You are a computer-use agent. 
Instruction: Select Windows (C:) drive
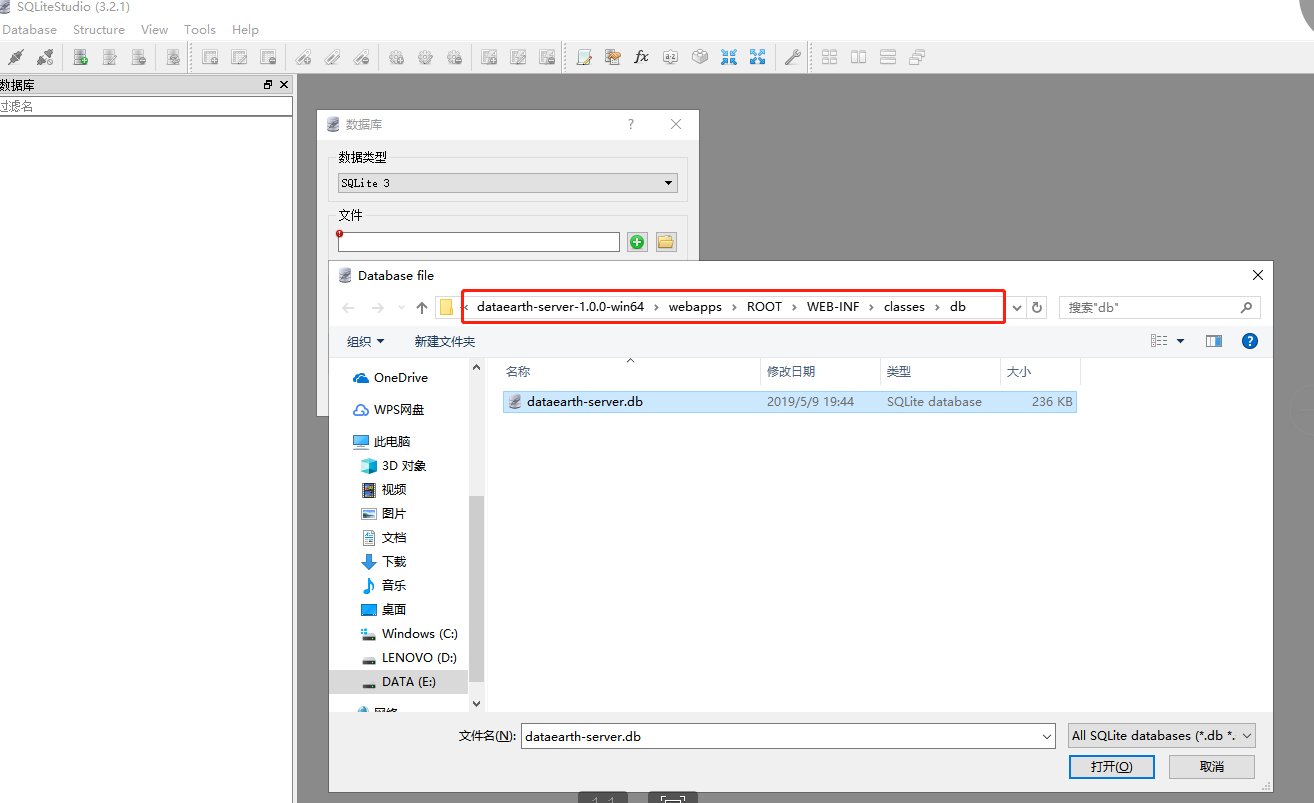(409, 634)
